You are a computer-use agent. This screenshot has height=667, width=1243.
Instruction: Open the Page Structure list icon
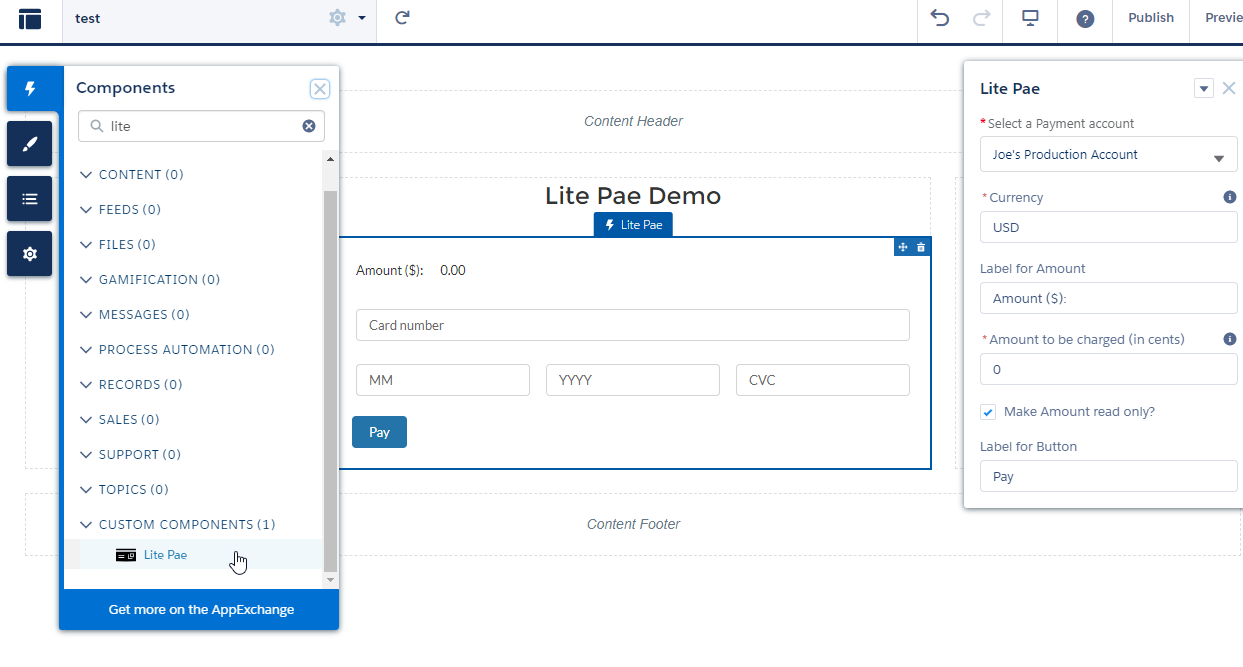[x=29, y=198]
